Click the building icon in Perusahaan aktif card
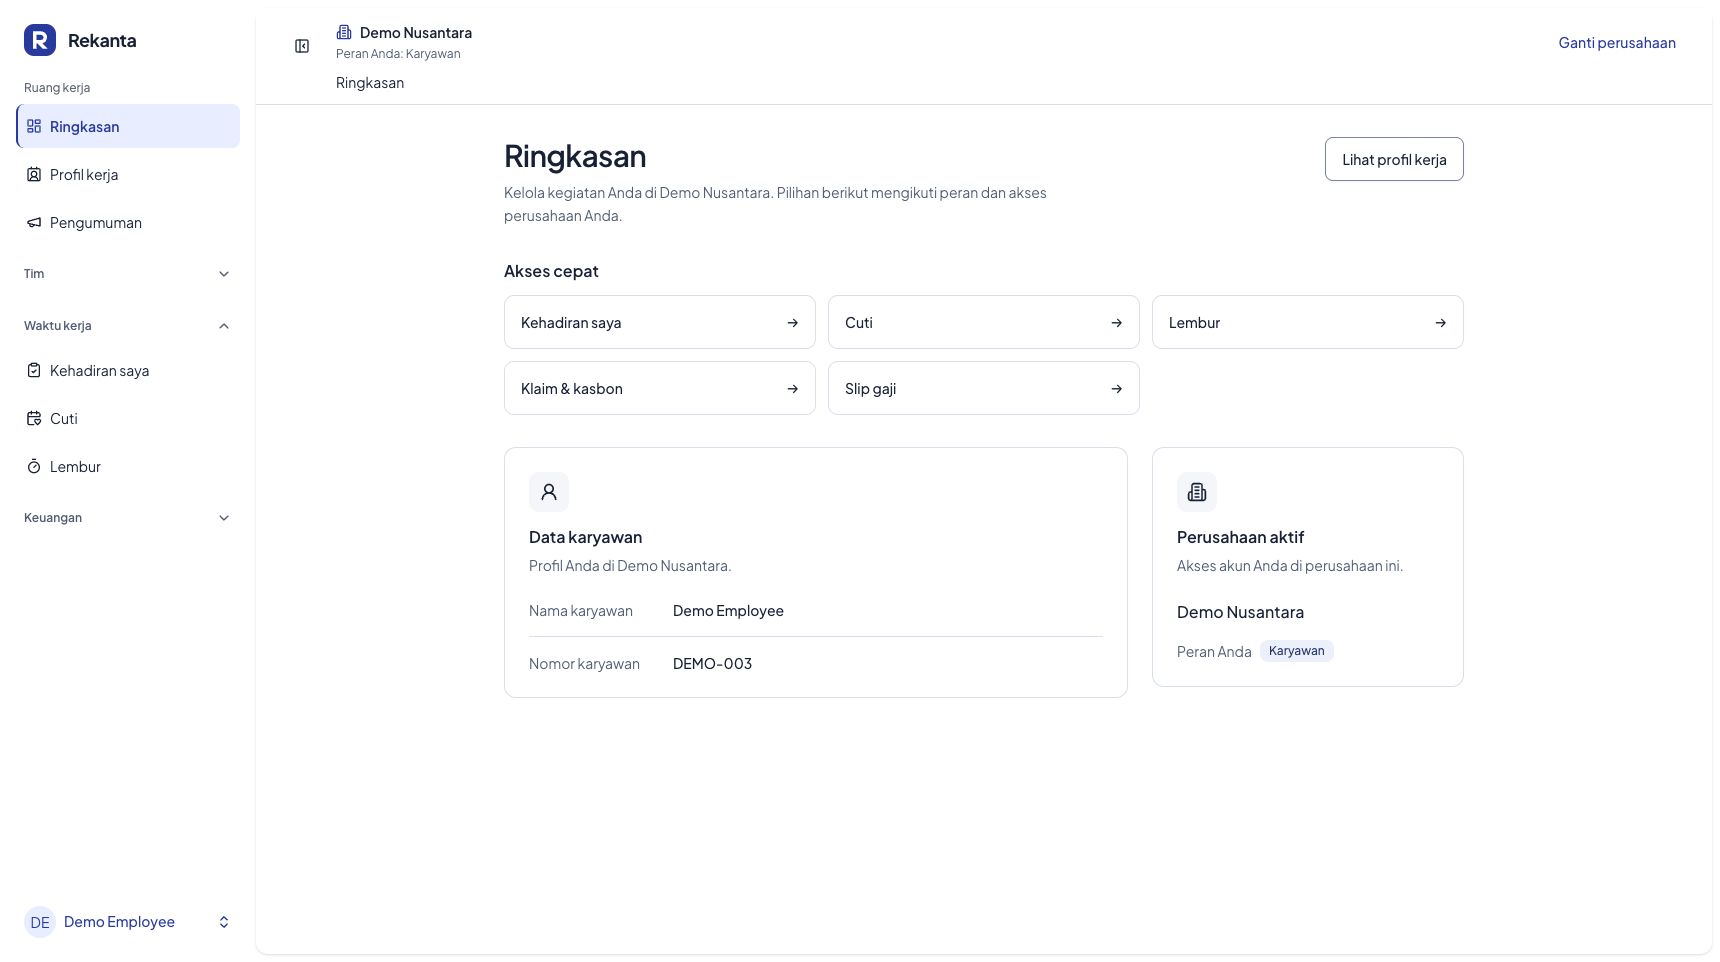1720x962 pixels. [1197, 492]
